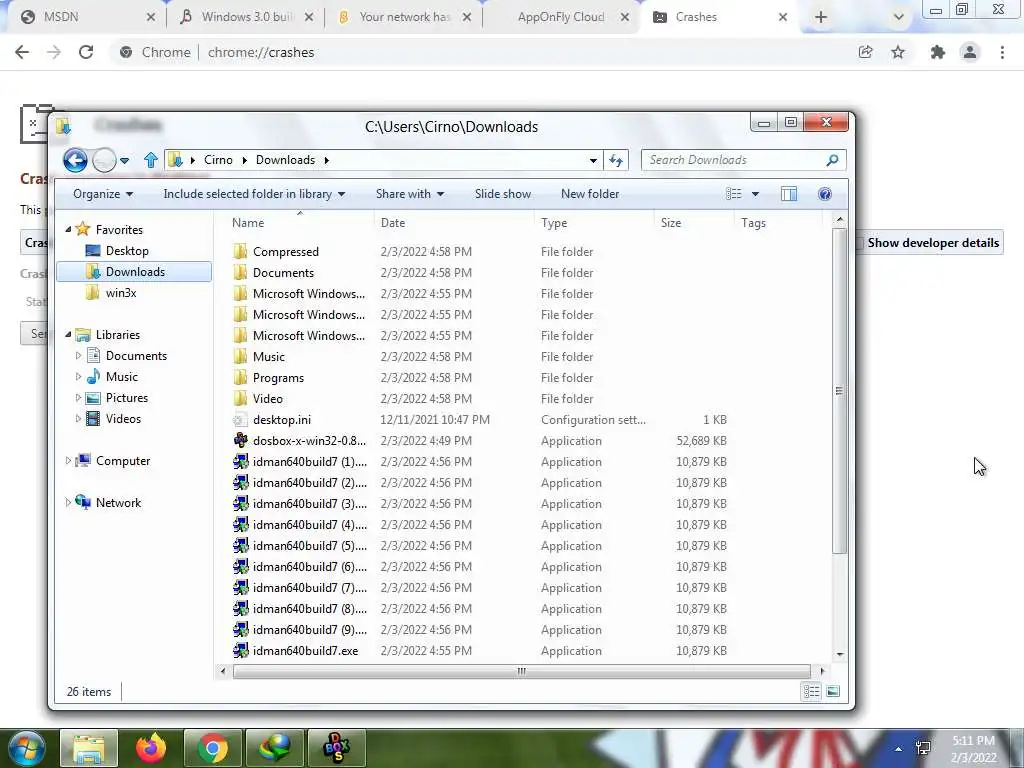Screen dimensions: 1024x768
Task: Switch to the AppOnFly Cloud tab
Action: click(x=562, y=17)
